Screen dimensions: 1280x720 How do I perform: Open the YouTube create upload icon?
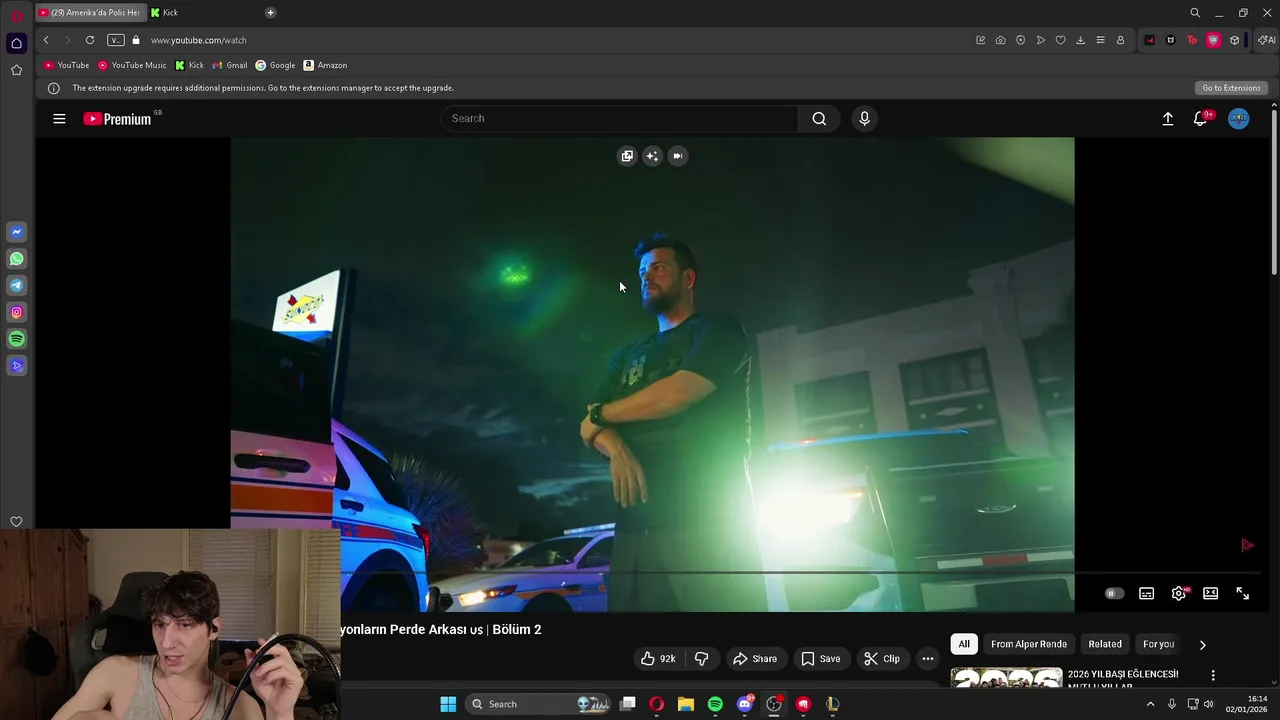(x=1167, y=119)
